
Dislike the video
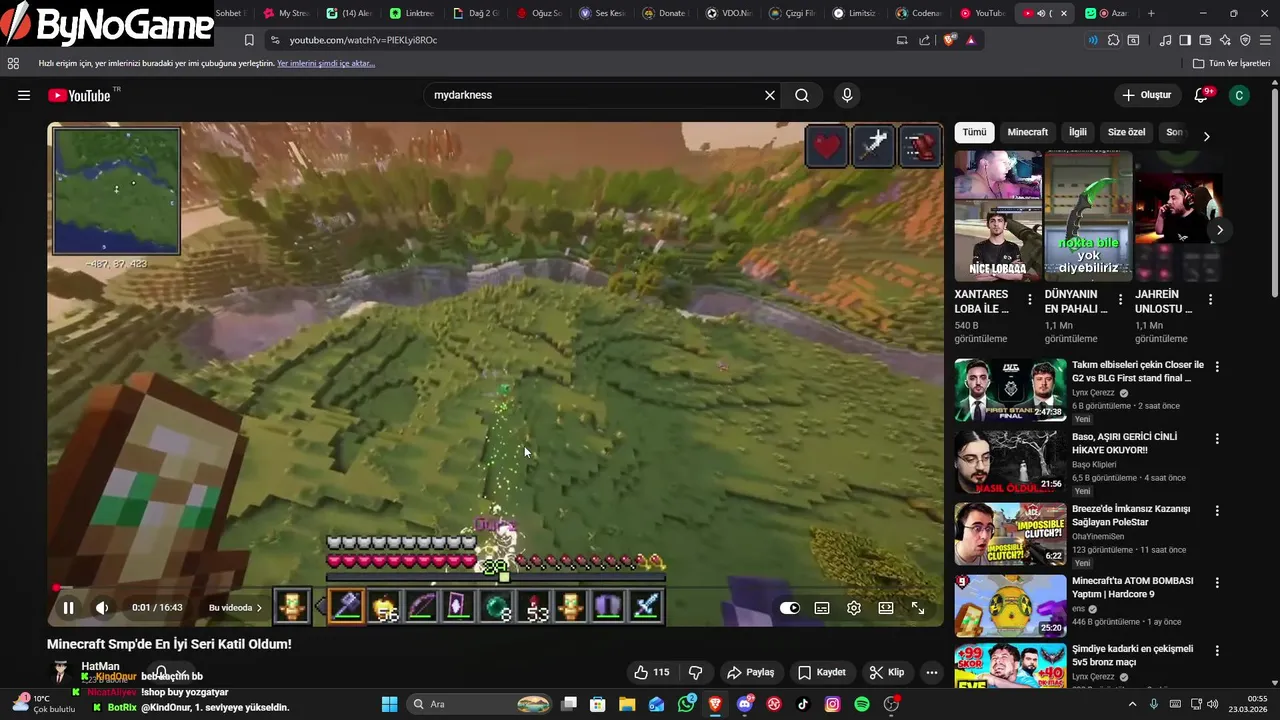coord(696,672)
